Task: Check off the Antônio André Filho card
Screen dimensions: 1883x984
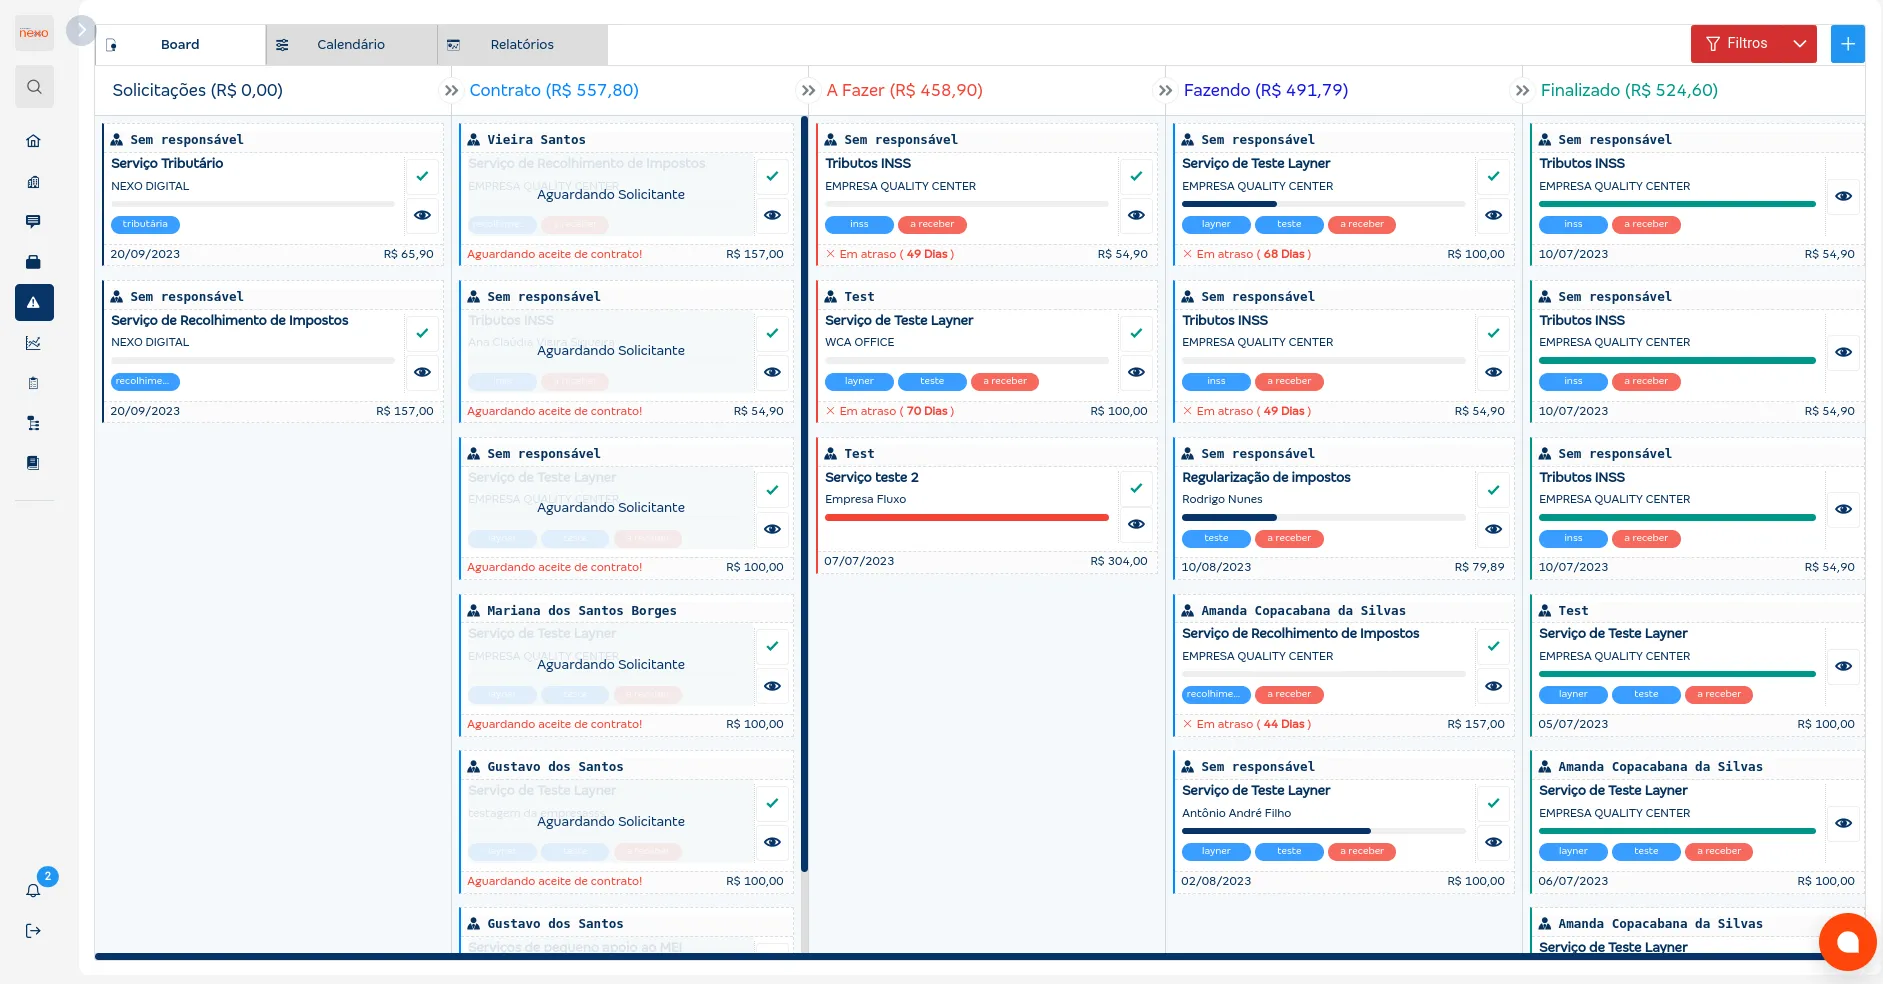Action: 1493,803
